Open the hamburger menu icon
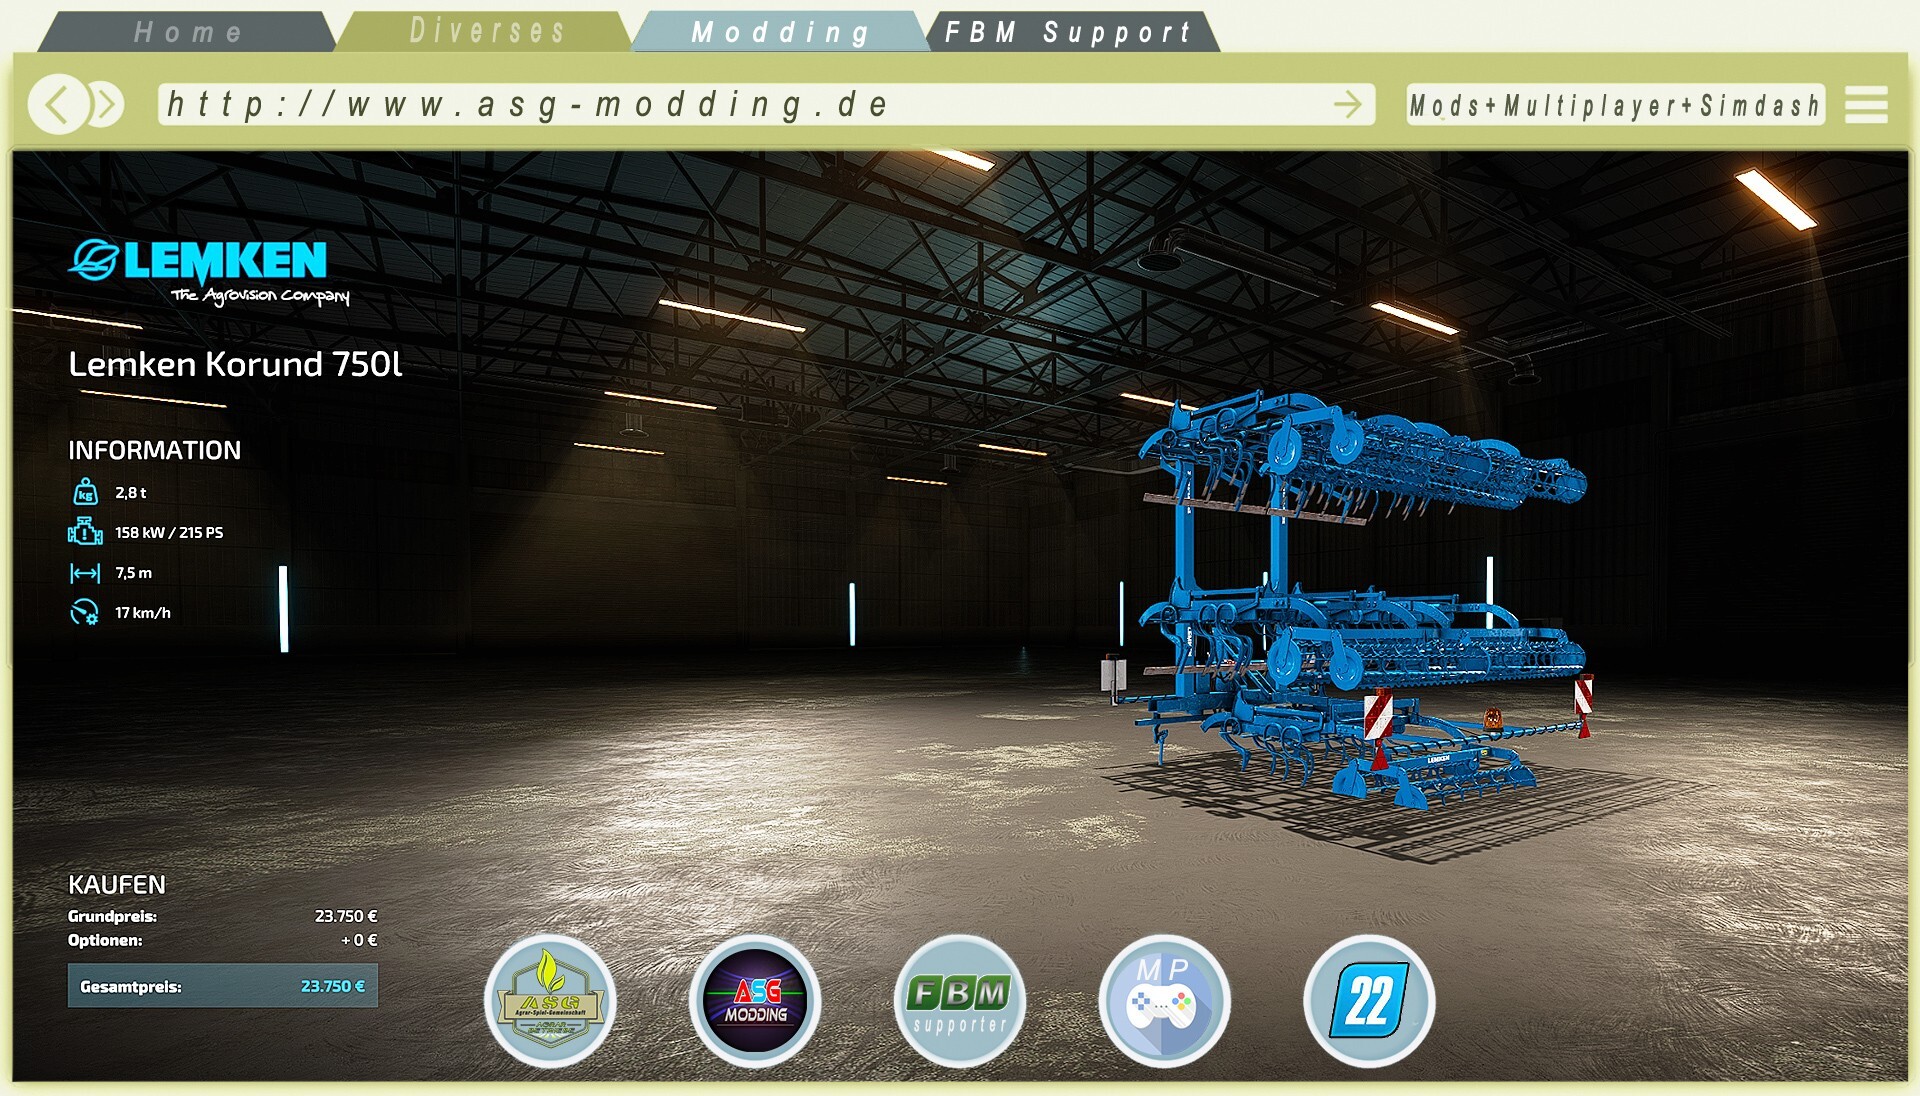1920x1096 pixels. pos(1866,104)
